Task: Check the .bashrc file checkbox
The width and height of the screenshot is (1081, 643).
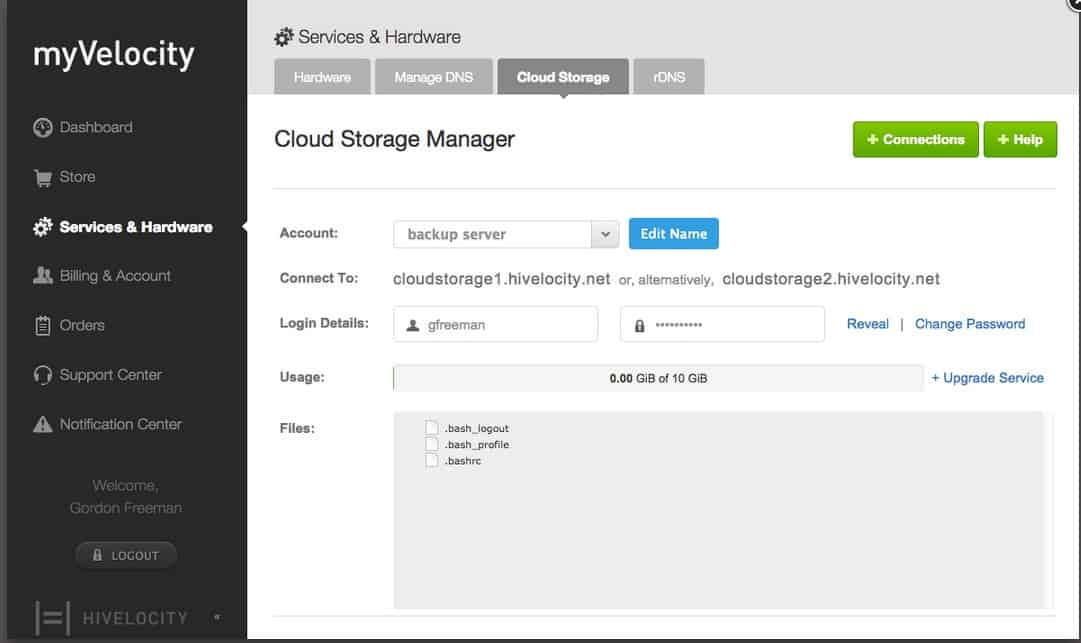Action: (x=432, y=460)
